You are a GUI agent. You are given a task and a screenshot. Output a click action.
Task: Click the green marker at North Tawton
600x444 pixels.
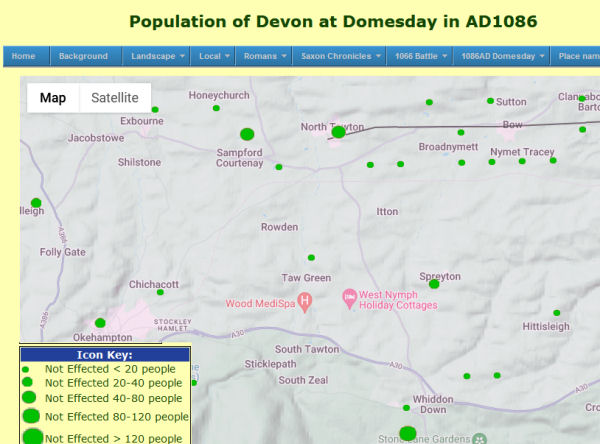[338, 132]
